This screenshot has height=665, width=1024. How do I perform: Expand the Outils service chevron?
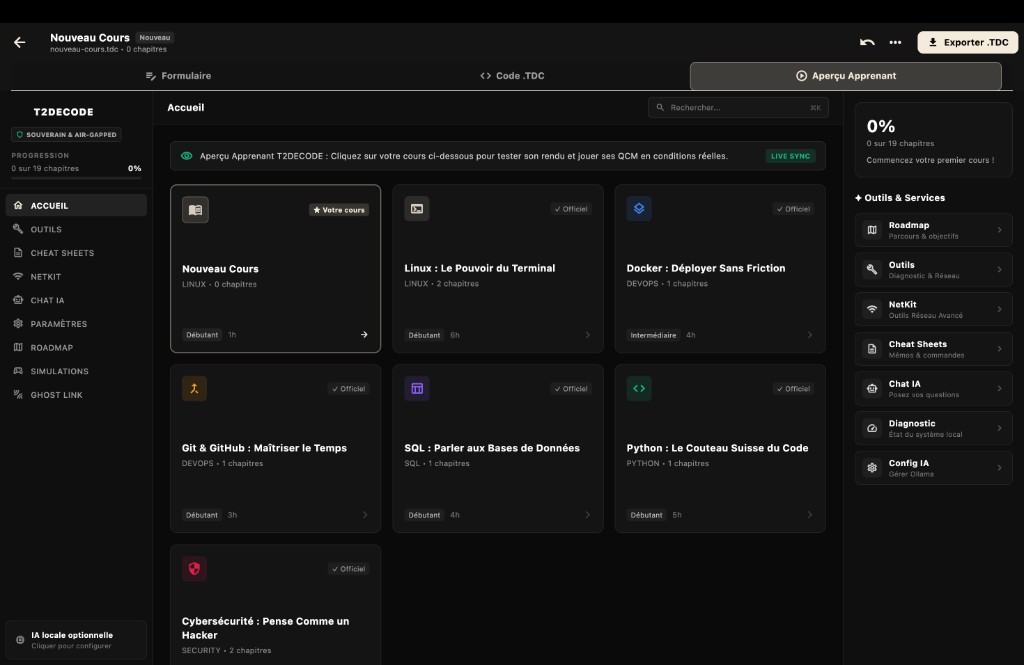[999, 269]
